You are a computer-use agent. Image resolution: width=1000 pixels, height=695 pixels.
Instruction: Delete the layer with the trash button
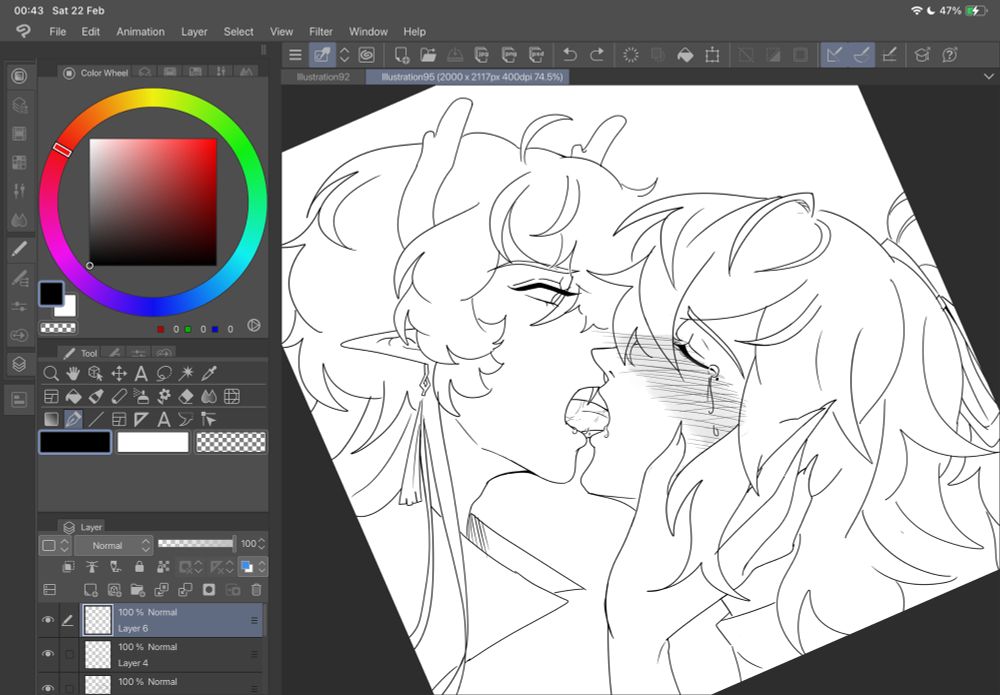coord(256,590)
